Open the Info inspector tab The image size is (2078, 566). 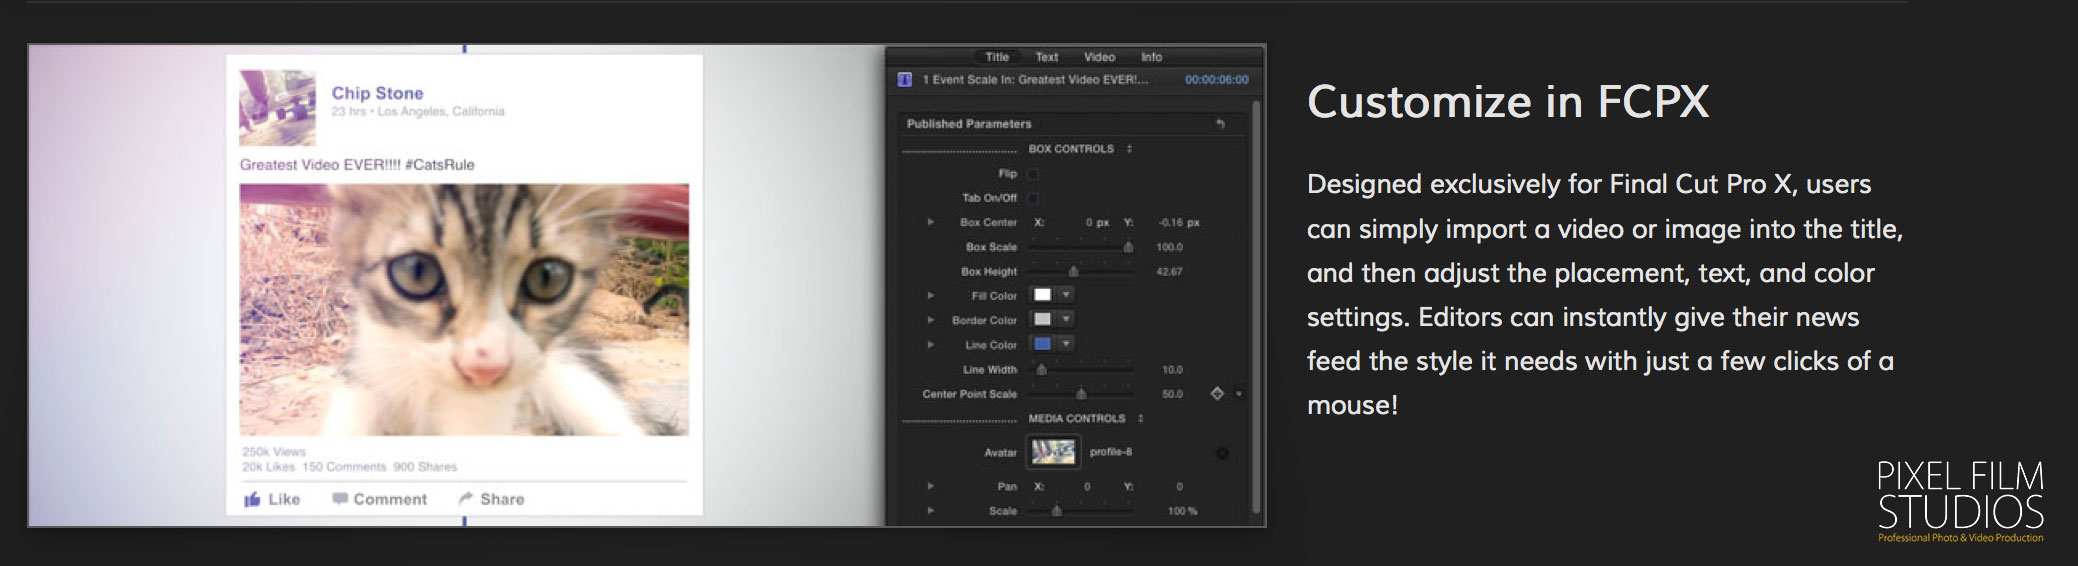[x=1151, y=57]
